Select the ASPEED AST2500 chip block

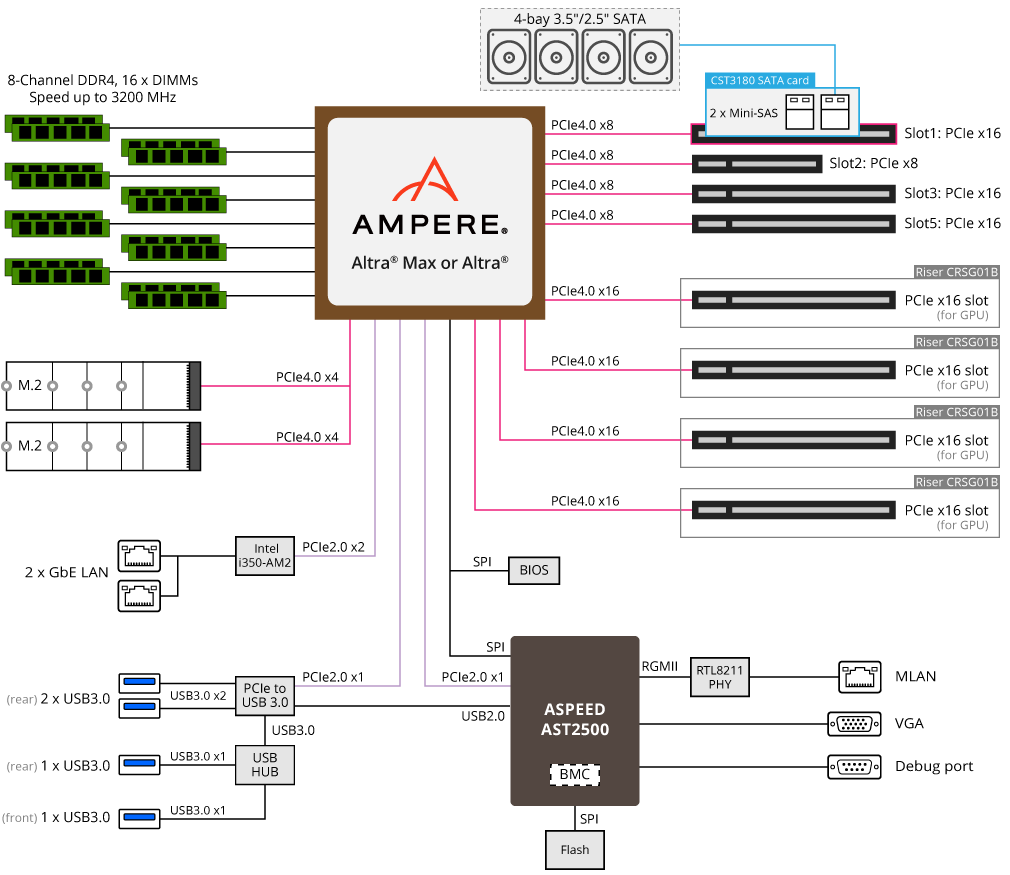(575, 720)
